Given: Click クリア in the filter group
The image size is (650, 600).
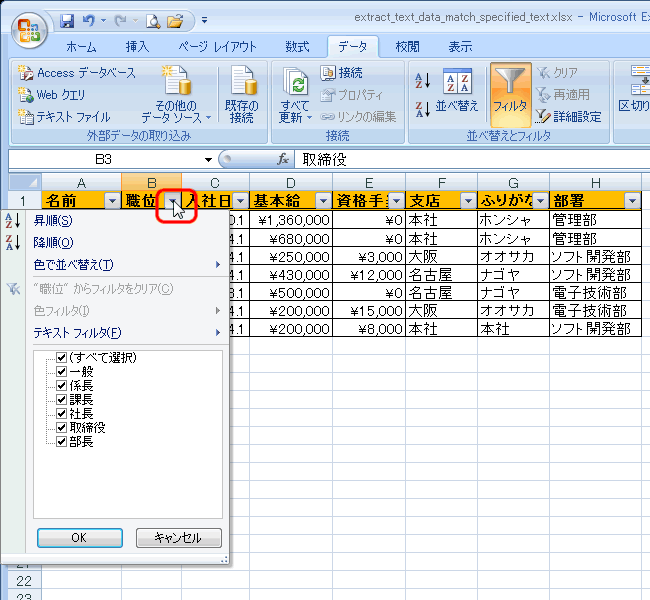Looking at the screenshot, I should coord(557,73).
